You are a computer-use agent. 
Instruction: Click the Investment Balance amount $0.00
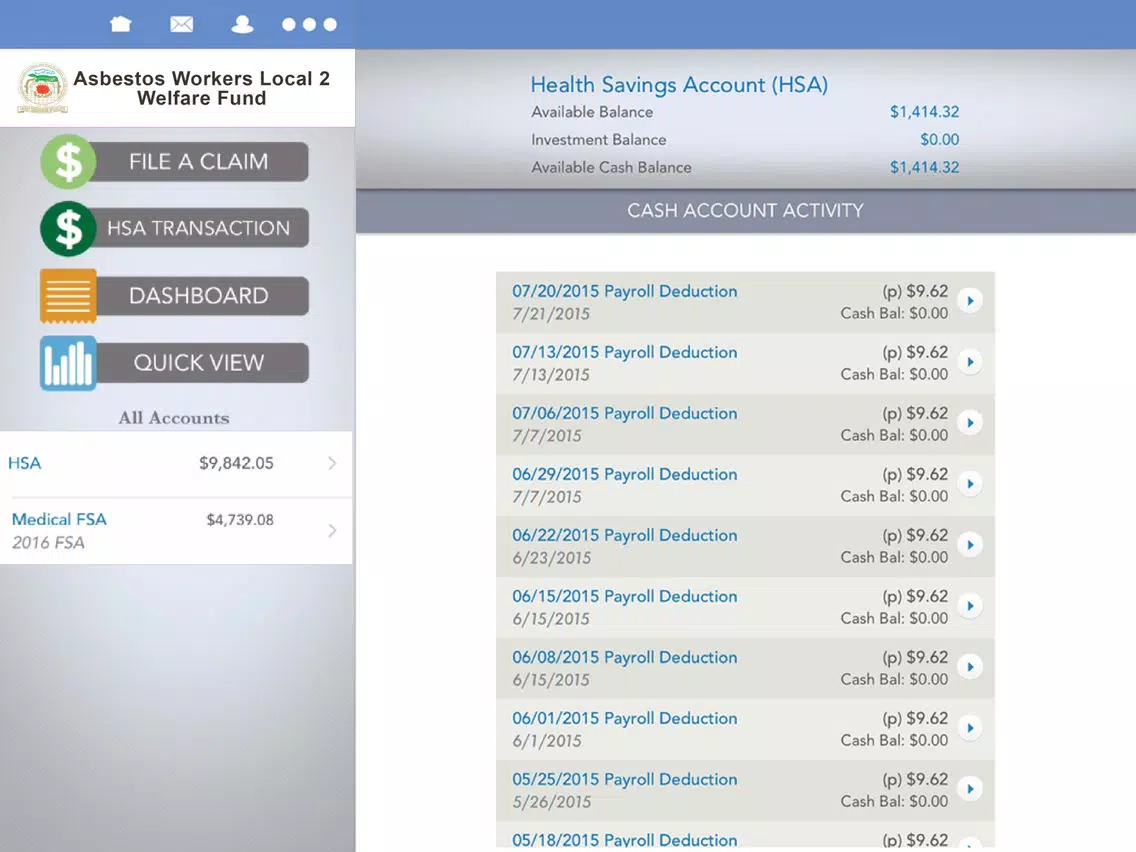click(940, 139)
